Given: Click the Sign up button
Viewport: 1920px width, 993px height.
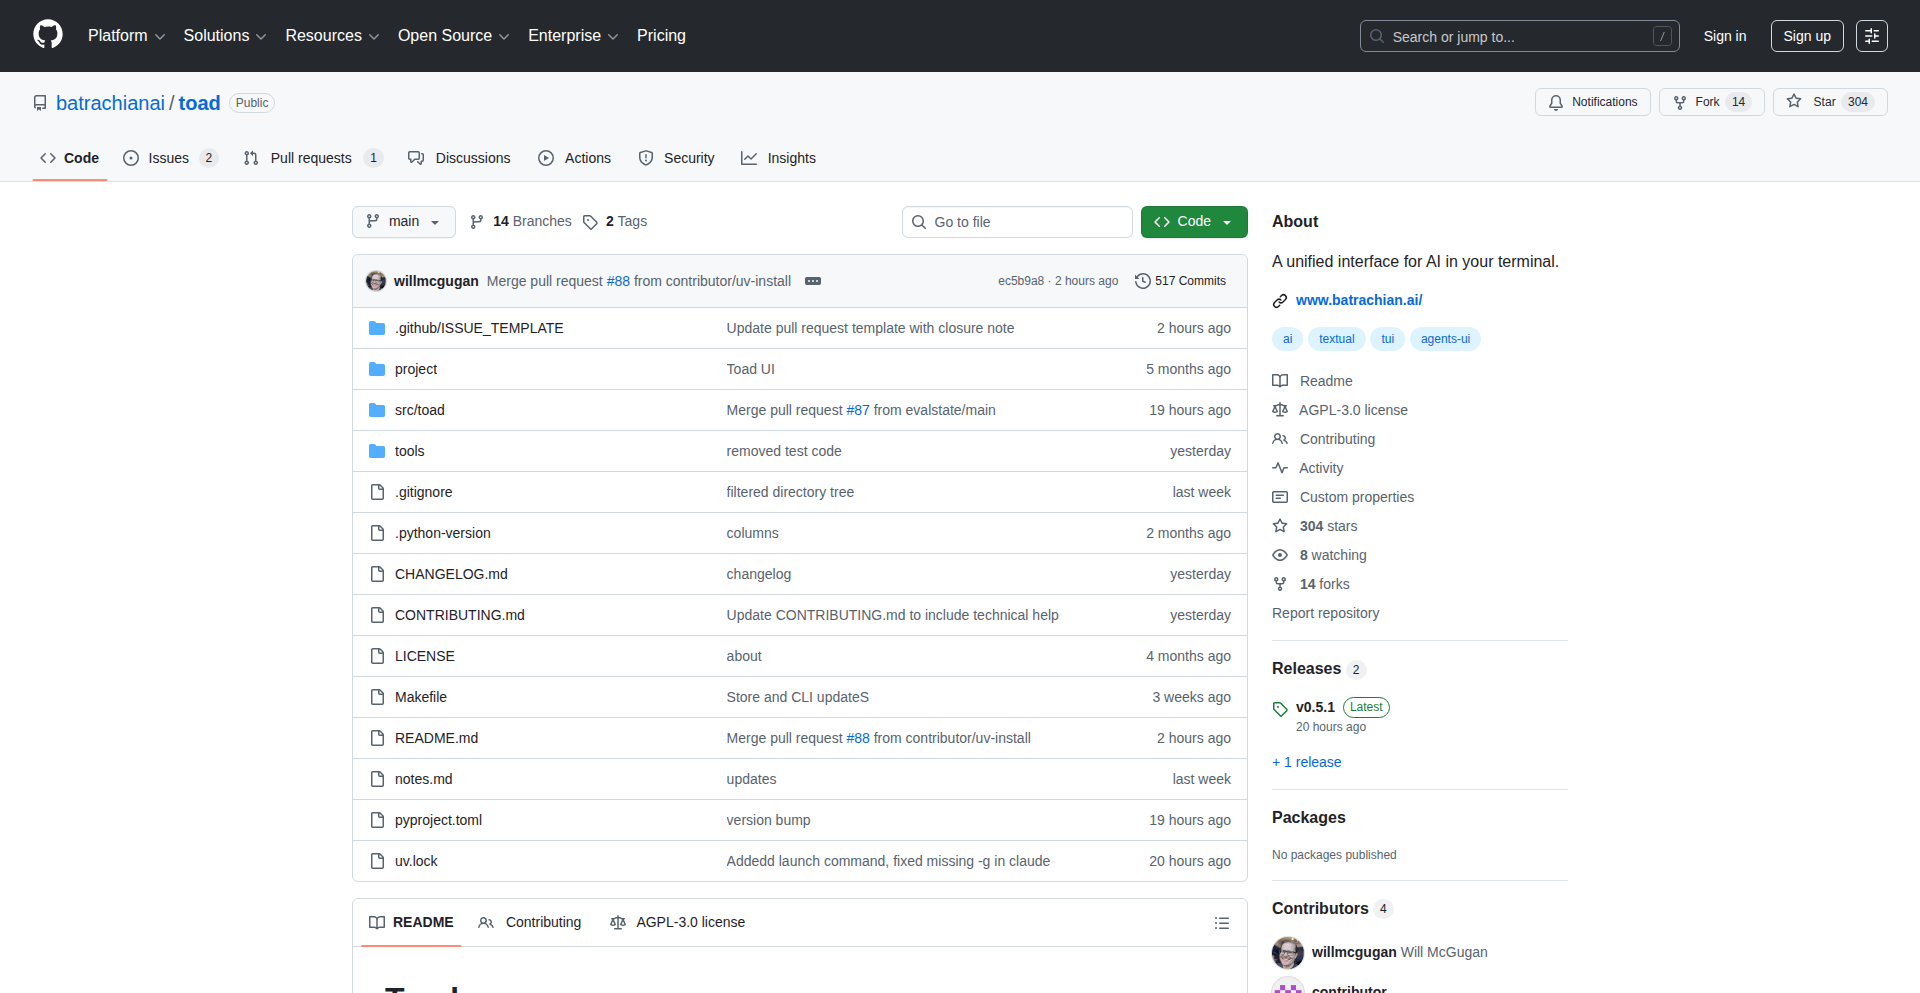Looking at the screenshot, I should click(1806, 36).
